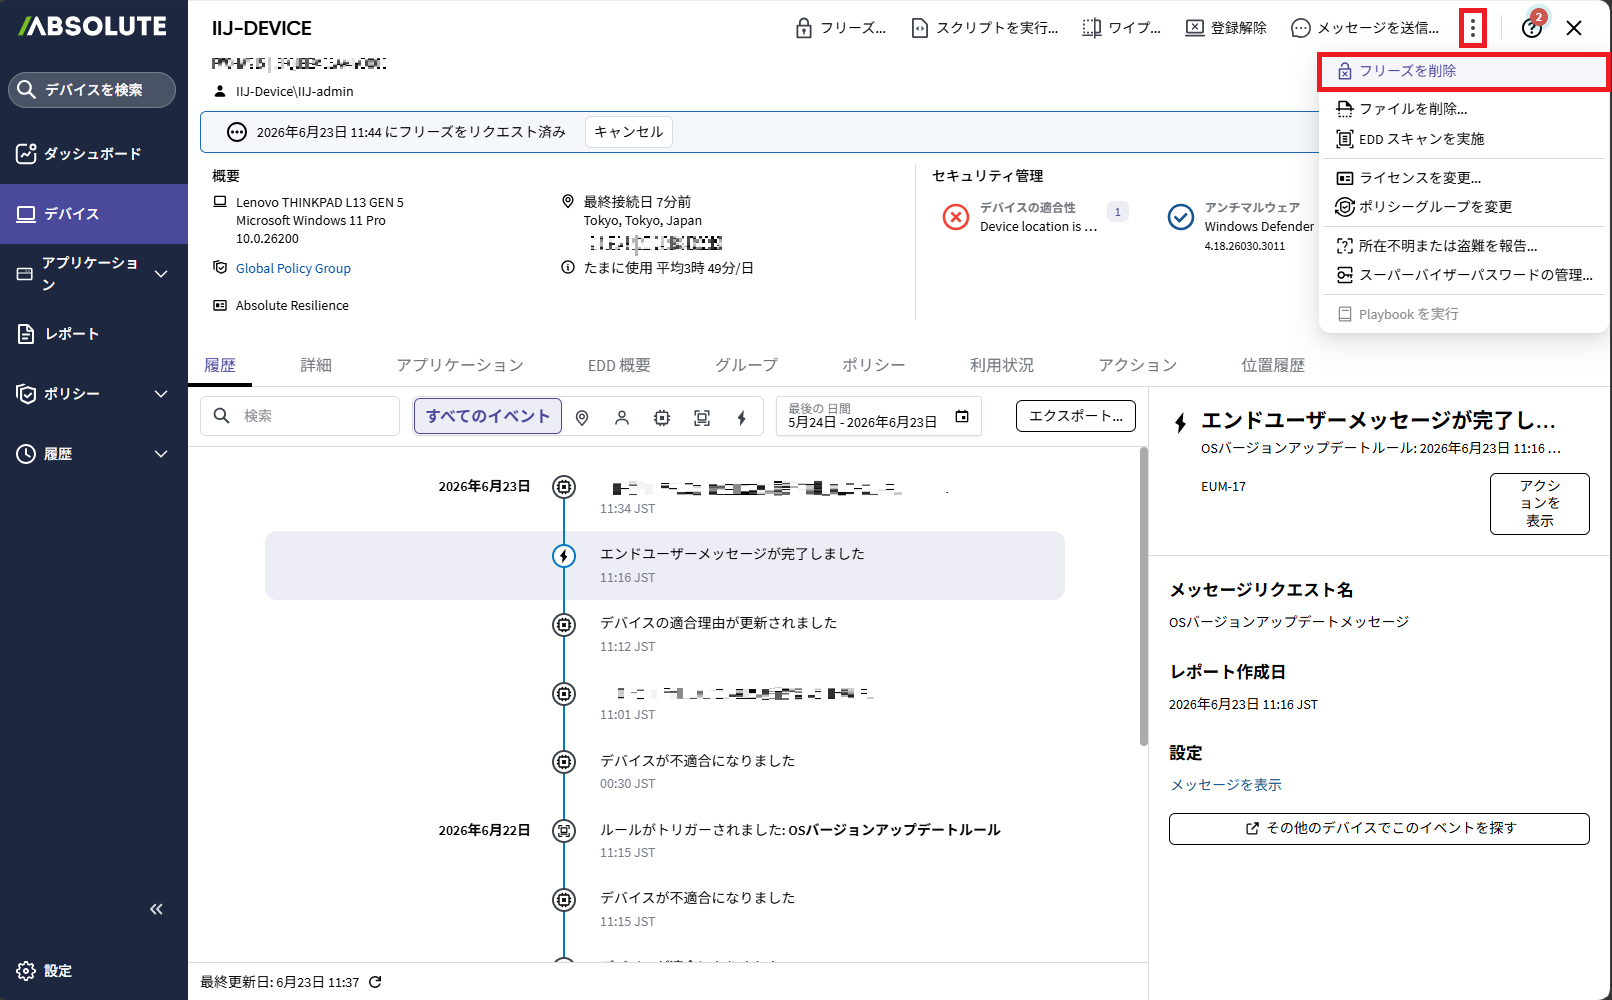
Task: Switch to ポリシー tab
Action: [873, 366]
